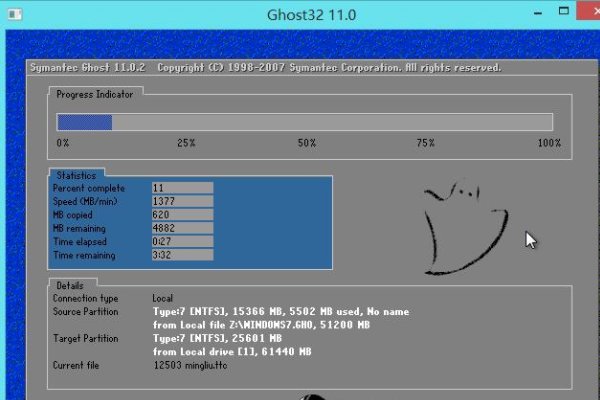Click the Speed (MB/min) label

[x=85, y=201]
